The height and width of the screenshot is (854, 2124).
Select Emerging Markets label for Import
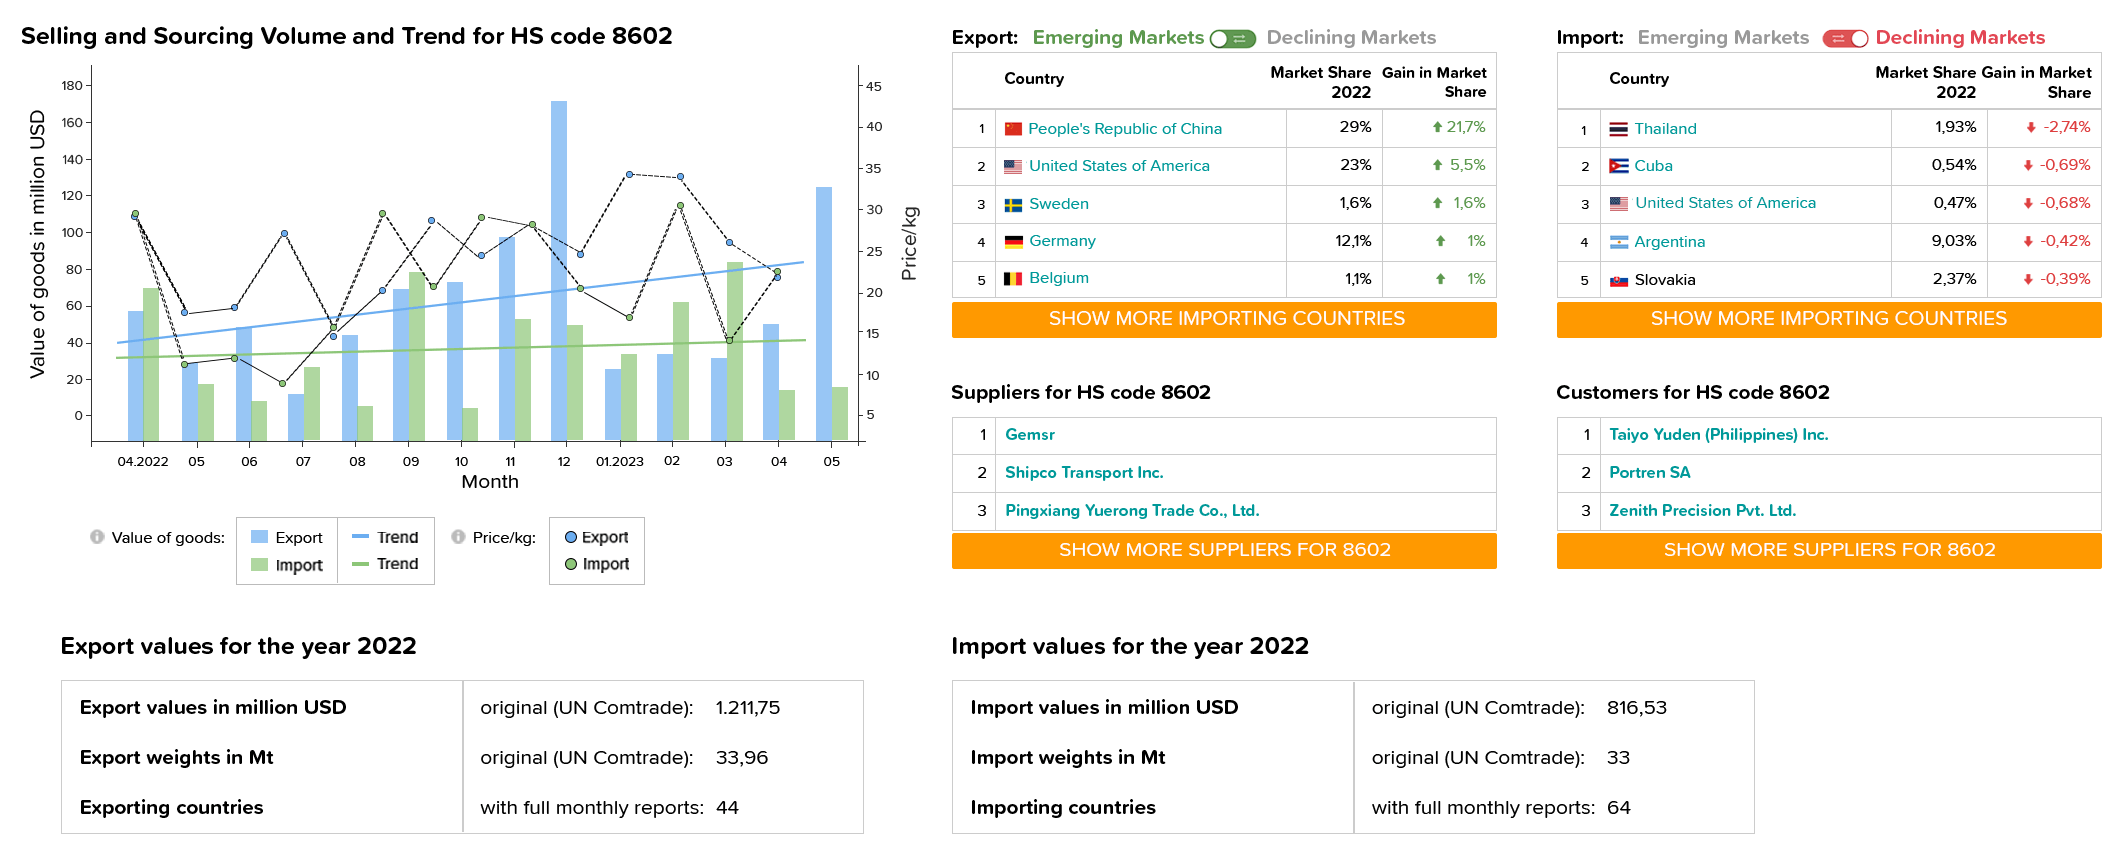(1723, 38)
